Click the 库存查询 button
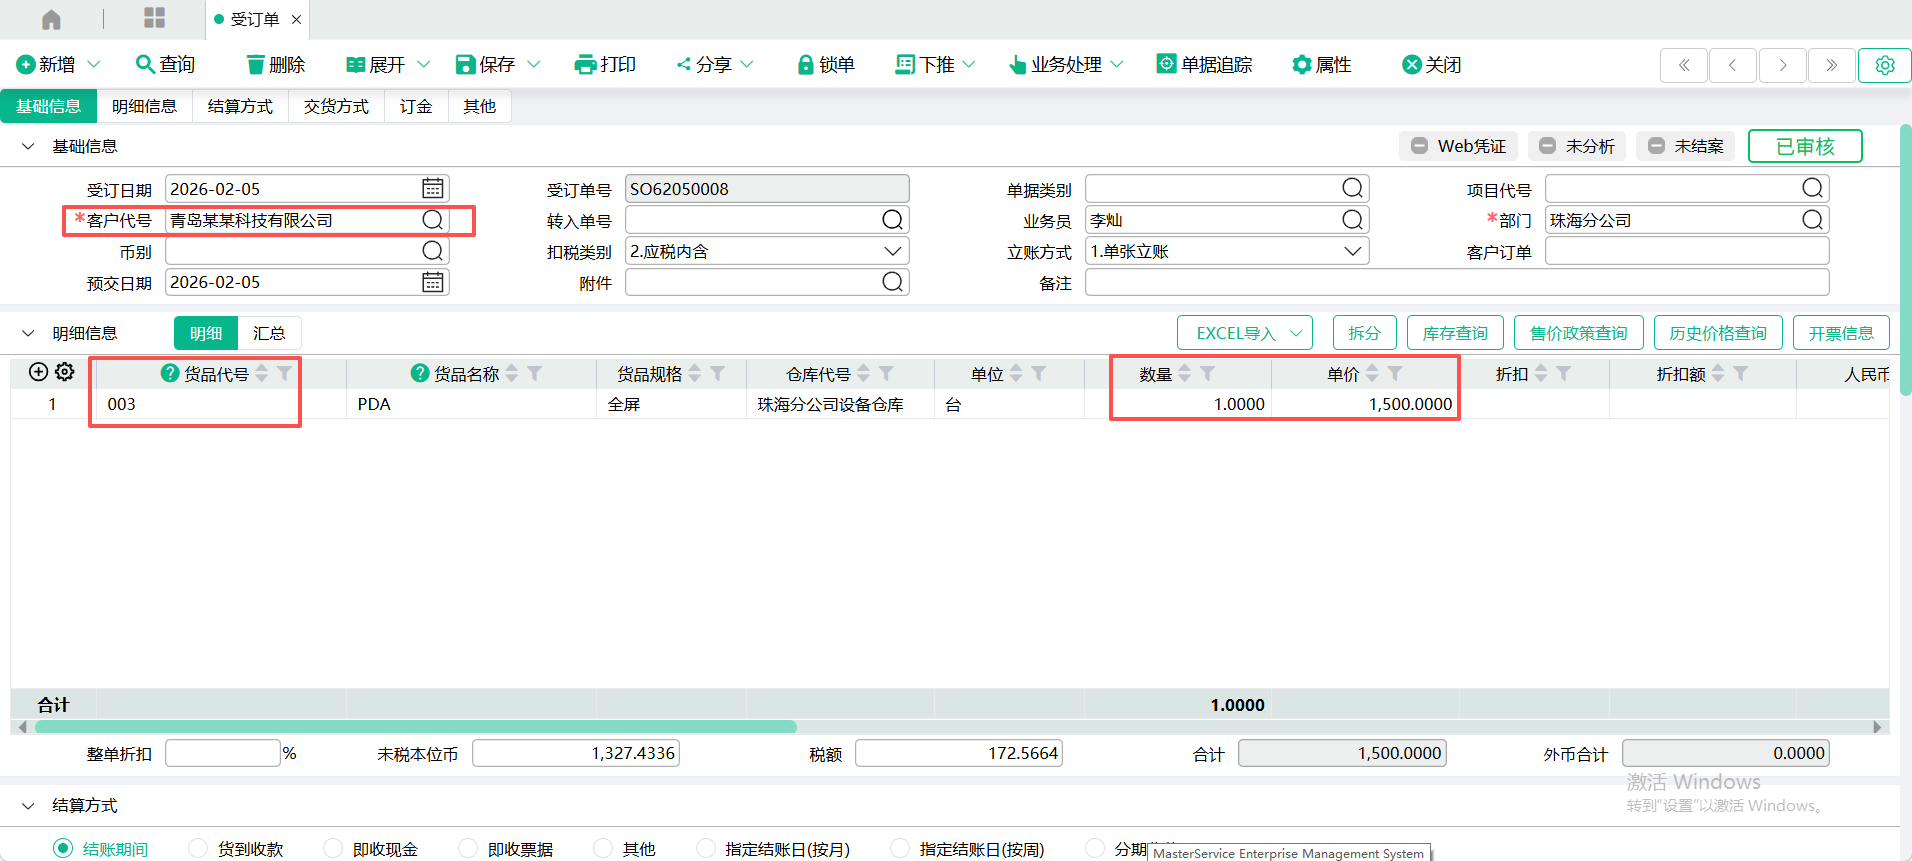The width and height of the screenshot is (1912, 861). (x=1454, y=333)
